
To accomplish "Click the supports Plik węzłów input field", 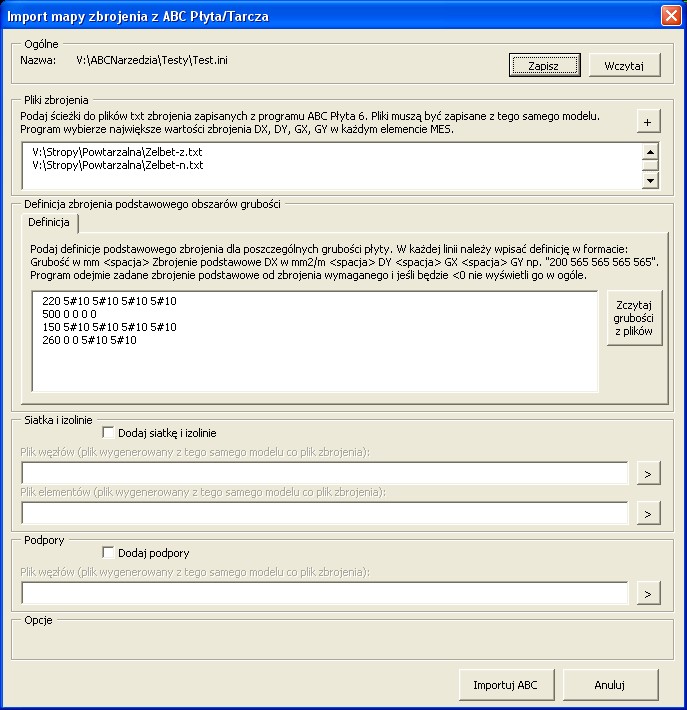I will point(325,593).
